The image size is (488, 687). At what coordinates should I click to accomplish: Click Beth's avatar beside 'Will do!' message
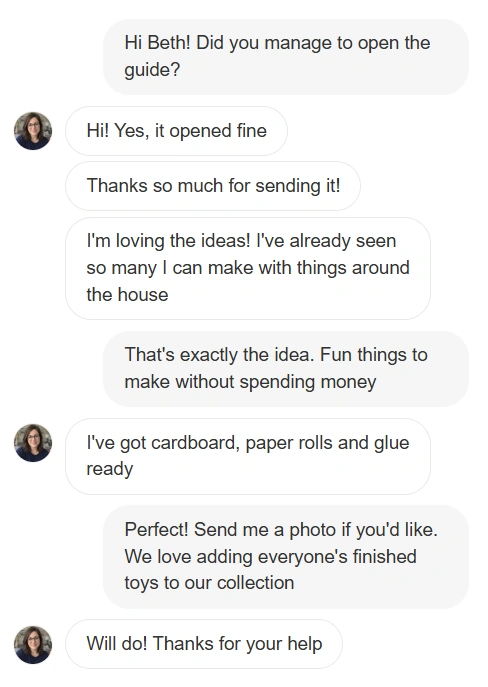coord(33,645)
